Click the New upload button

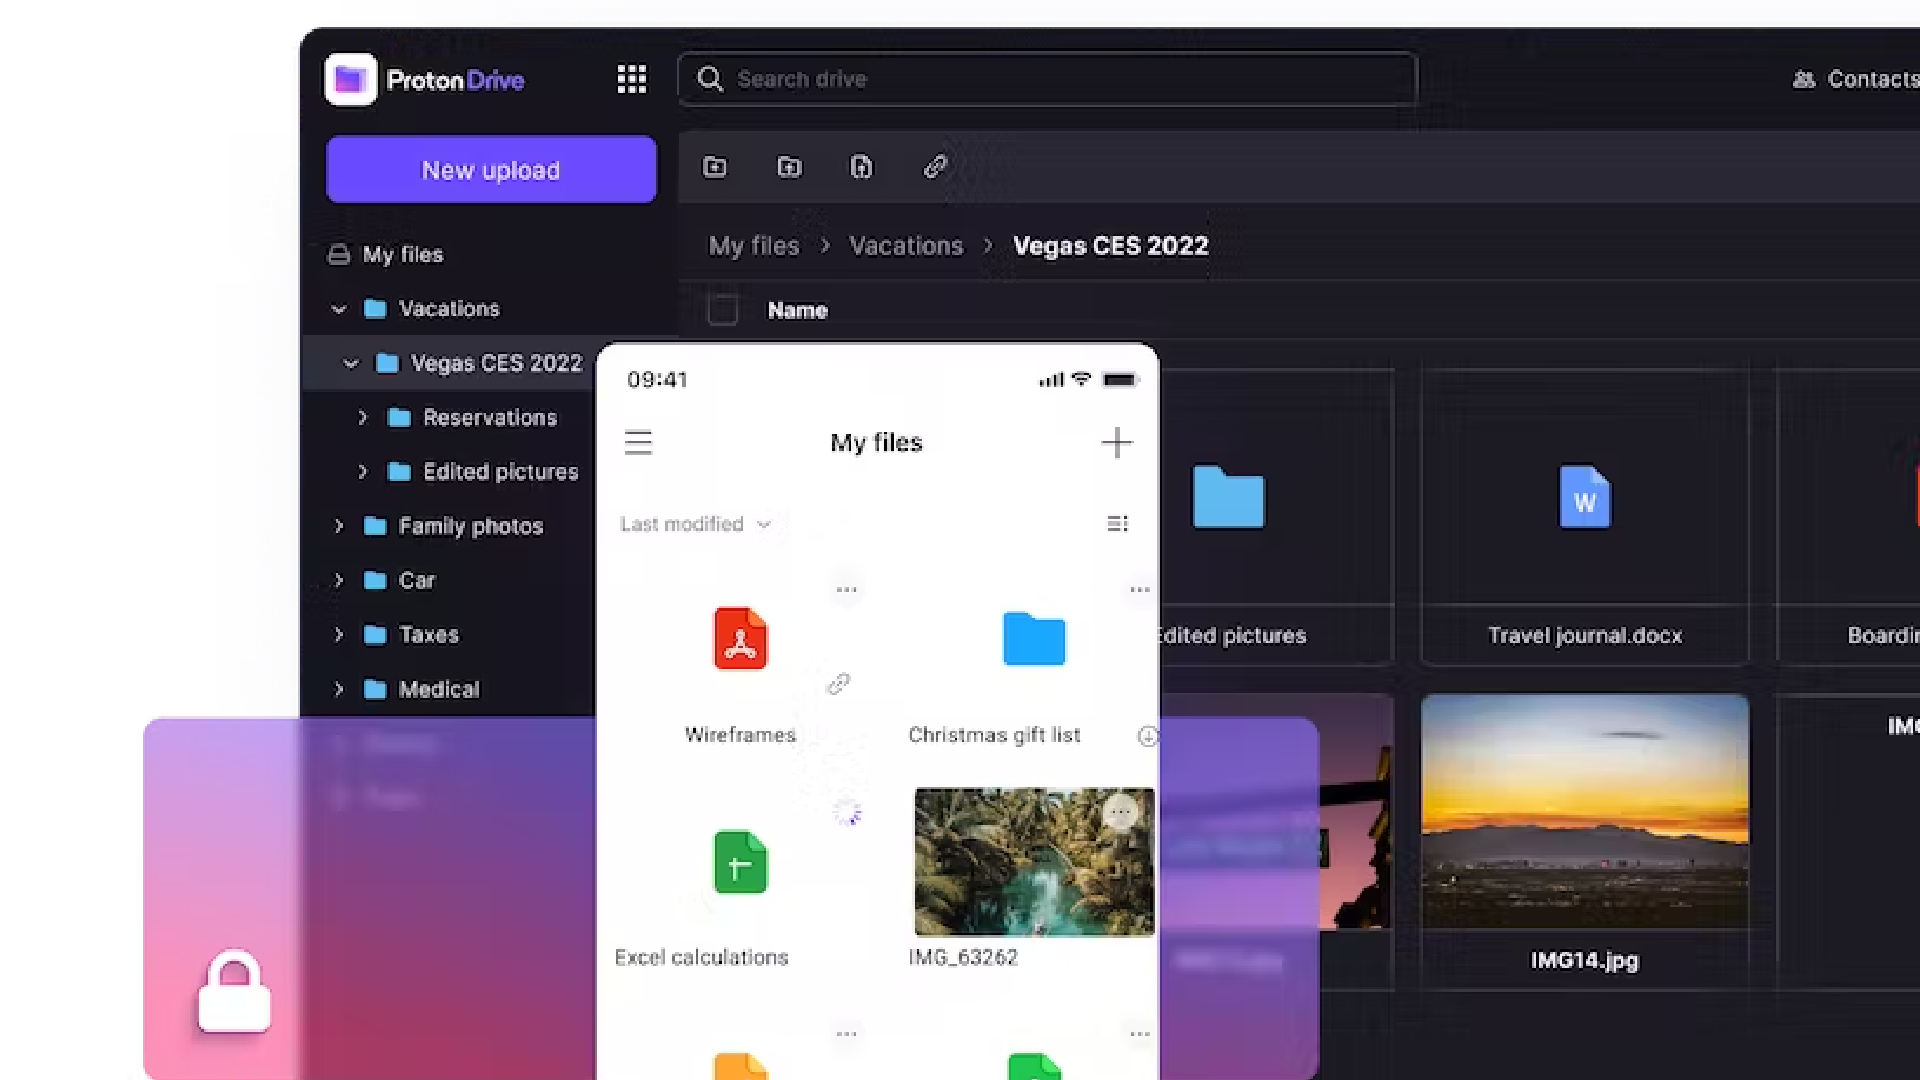(491, 170)
